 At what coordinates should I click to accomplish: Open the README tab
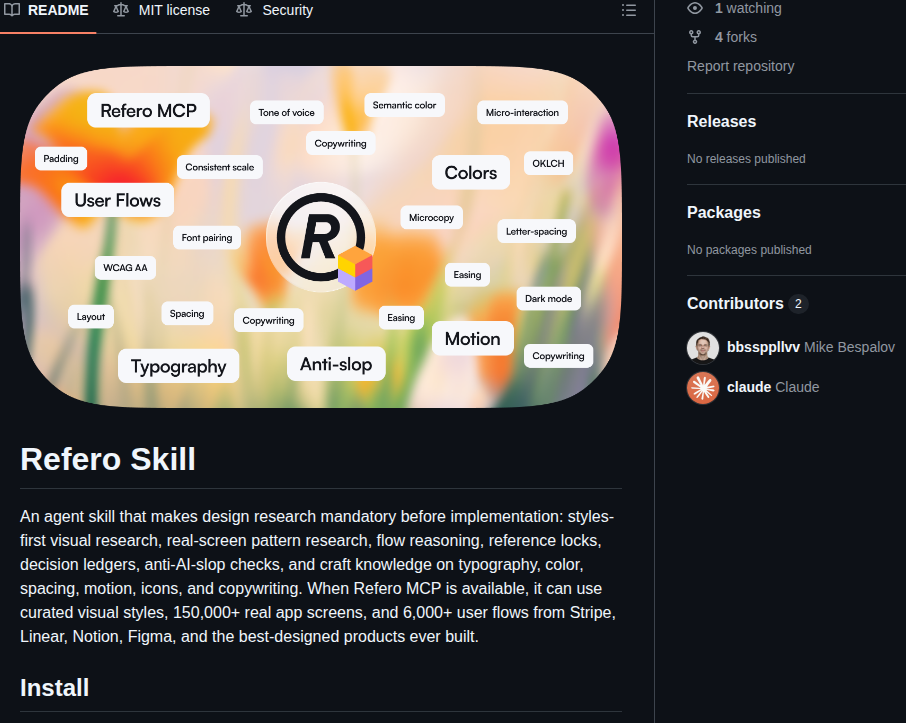(x=47, y=10)
